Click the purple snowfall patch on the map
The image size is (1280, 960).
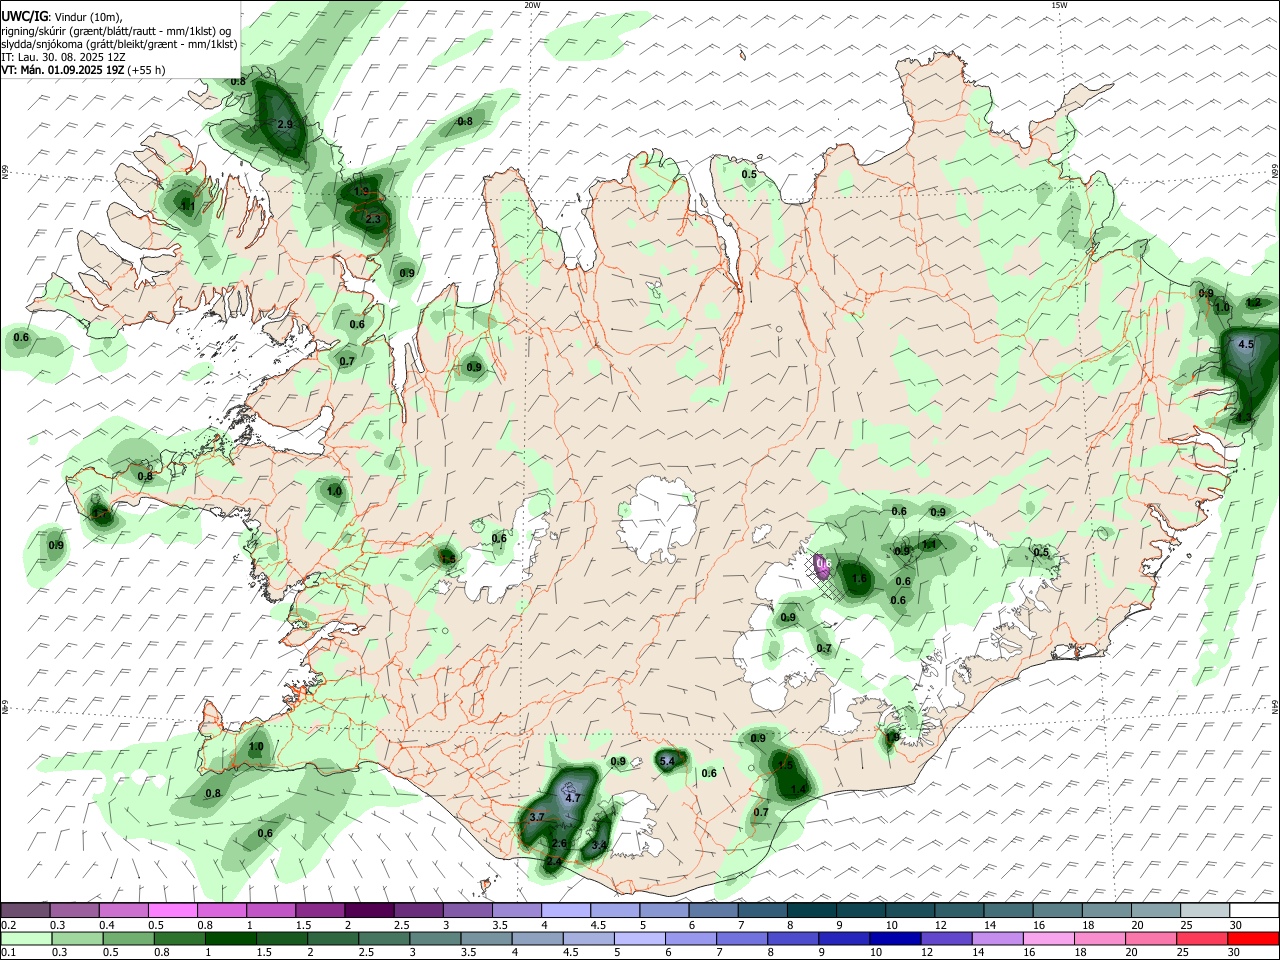822,567
